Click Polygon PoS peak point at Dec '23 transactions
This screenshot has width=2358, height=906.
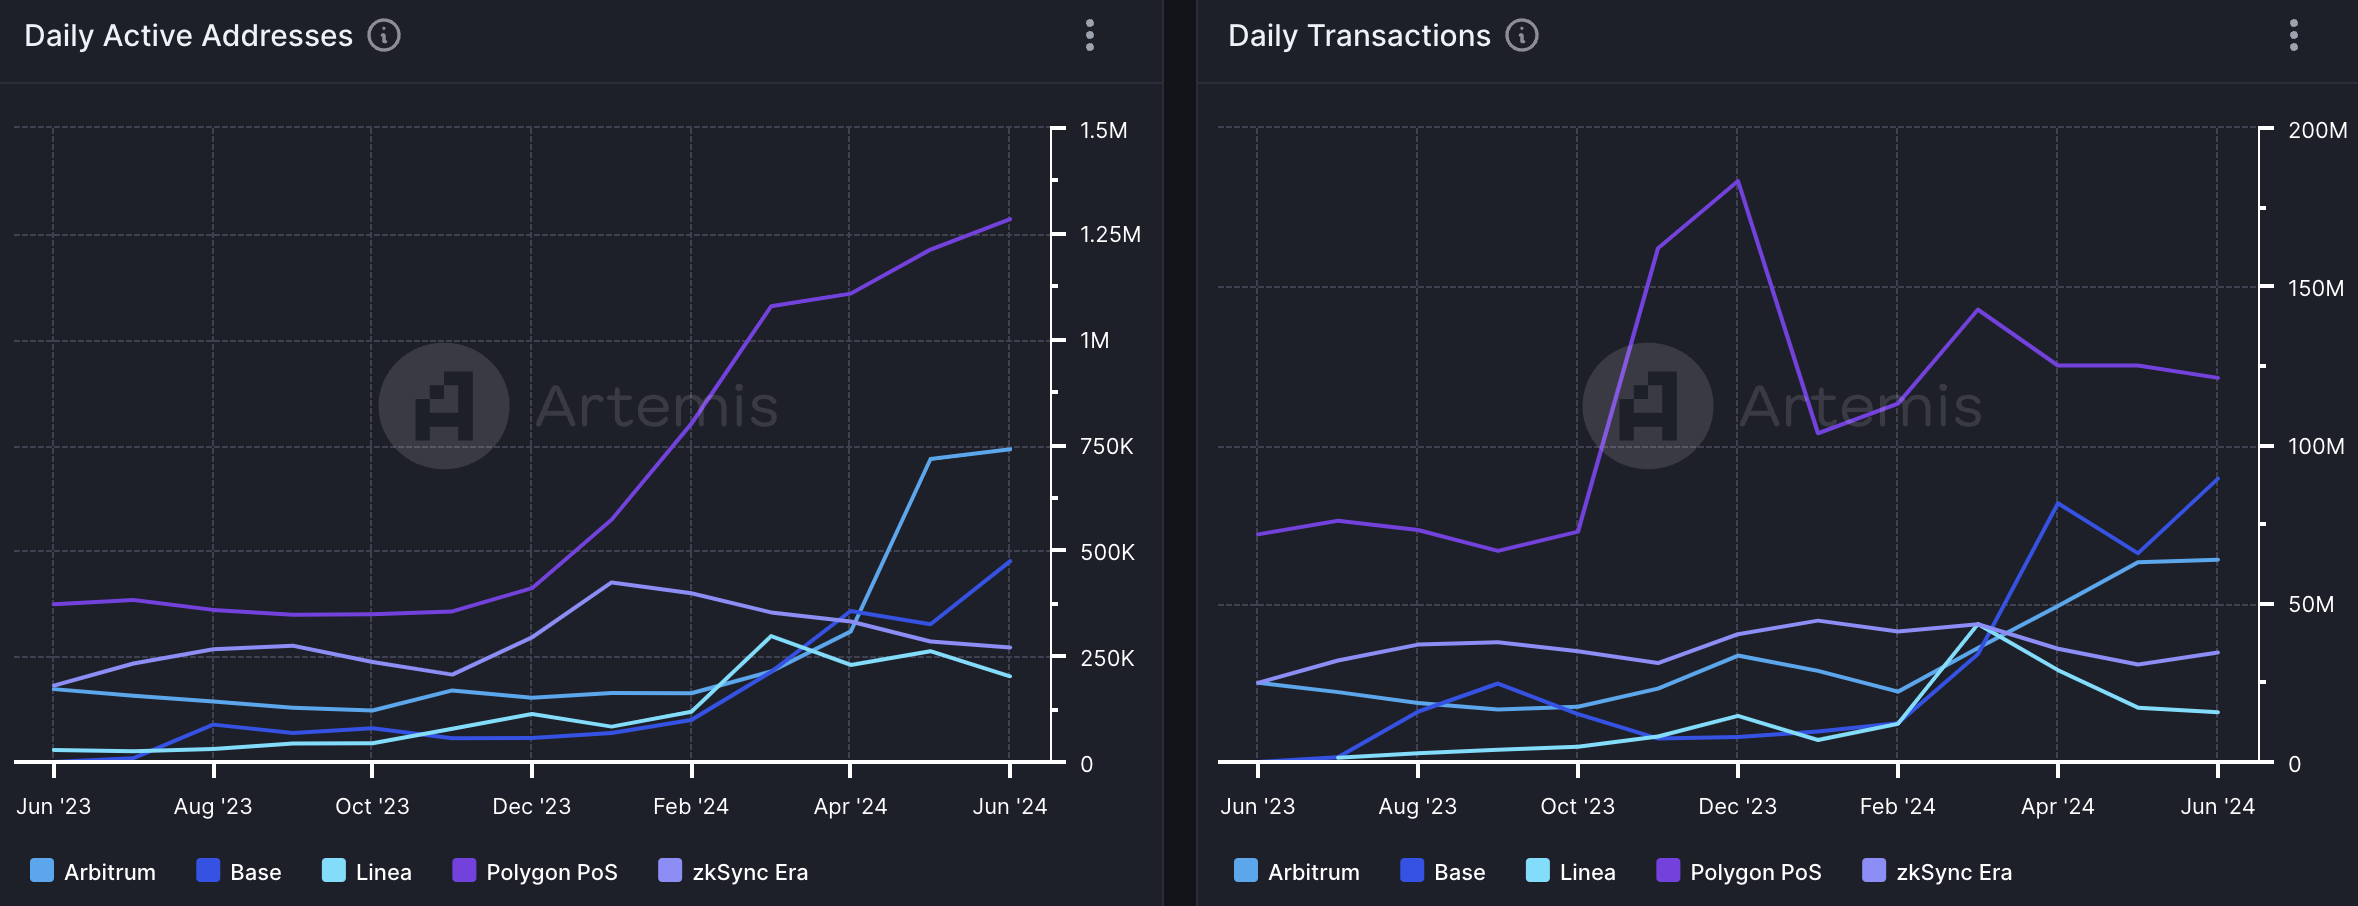(x=1738, y=181)
